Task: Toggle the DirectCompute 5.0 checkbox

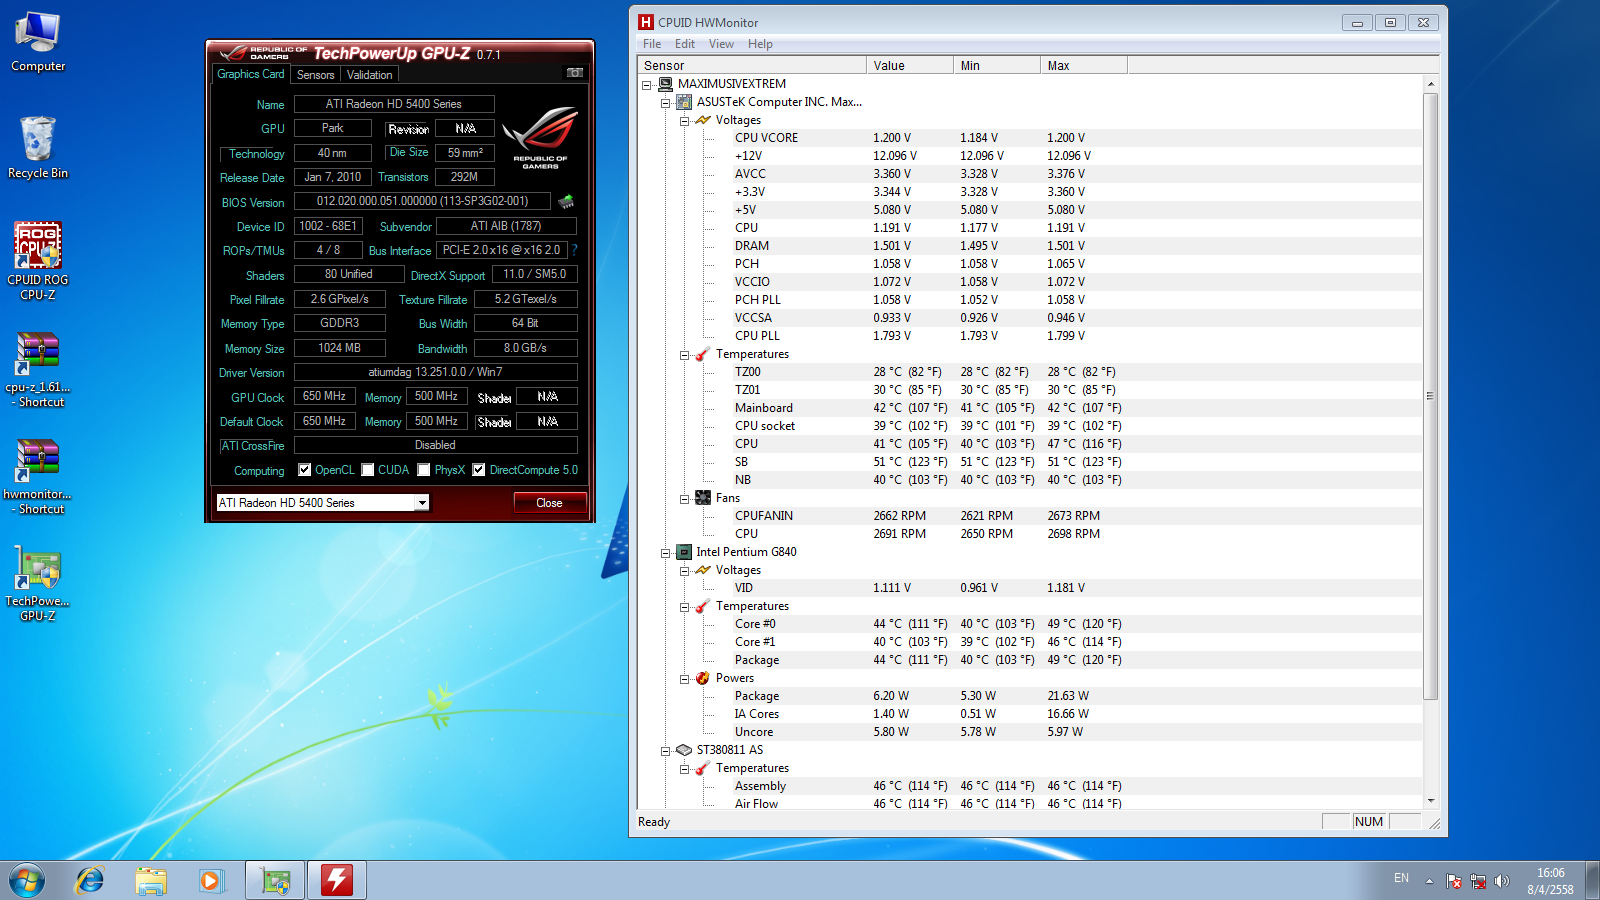Action: point(479,470)
